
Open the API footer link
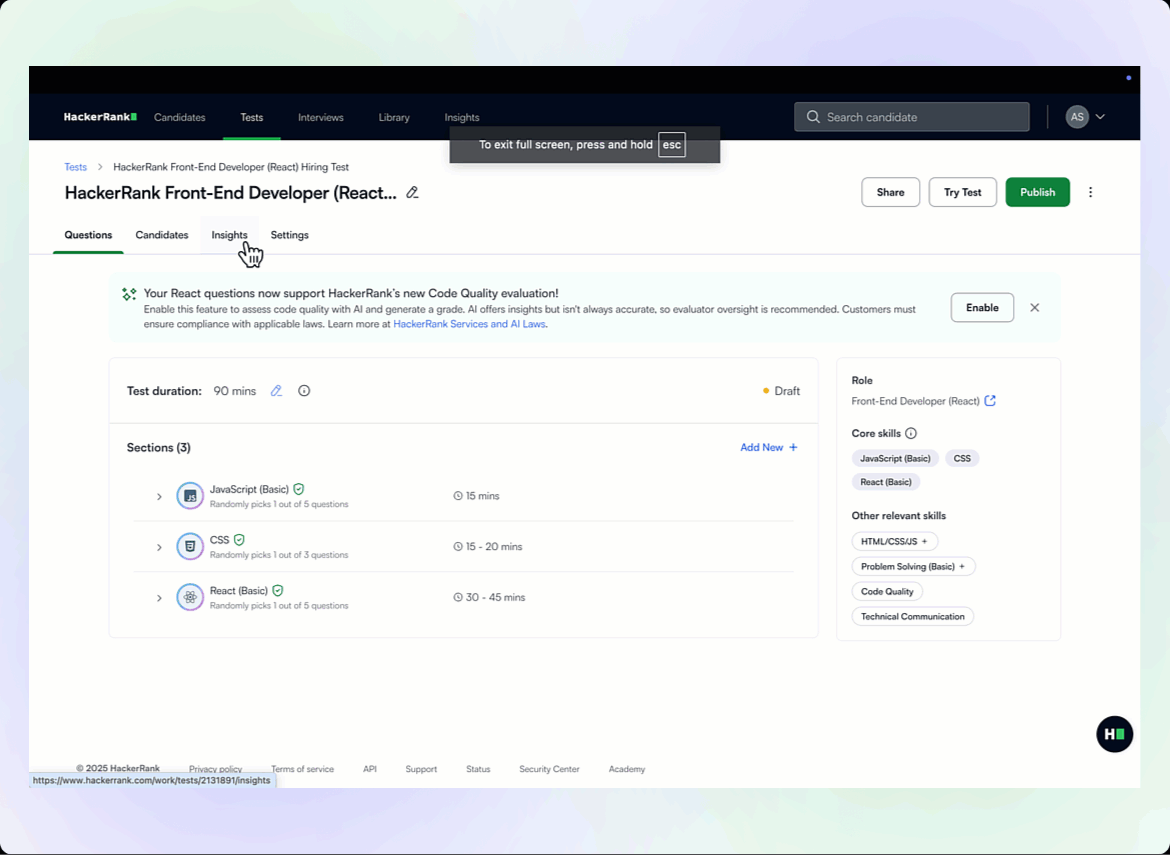[369, 769]
